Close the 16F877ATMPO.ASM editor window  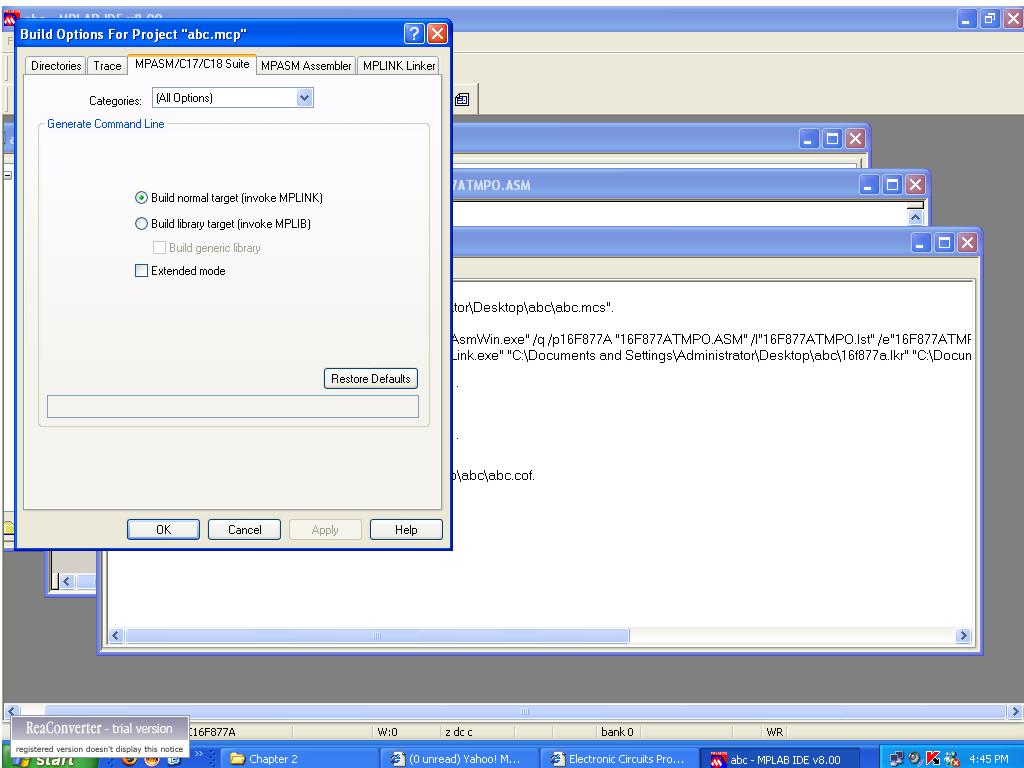coord(916,185)
